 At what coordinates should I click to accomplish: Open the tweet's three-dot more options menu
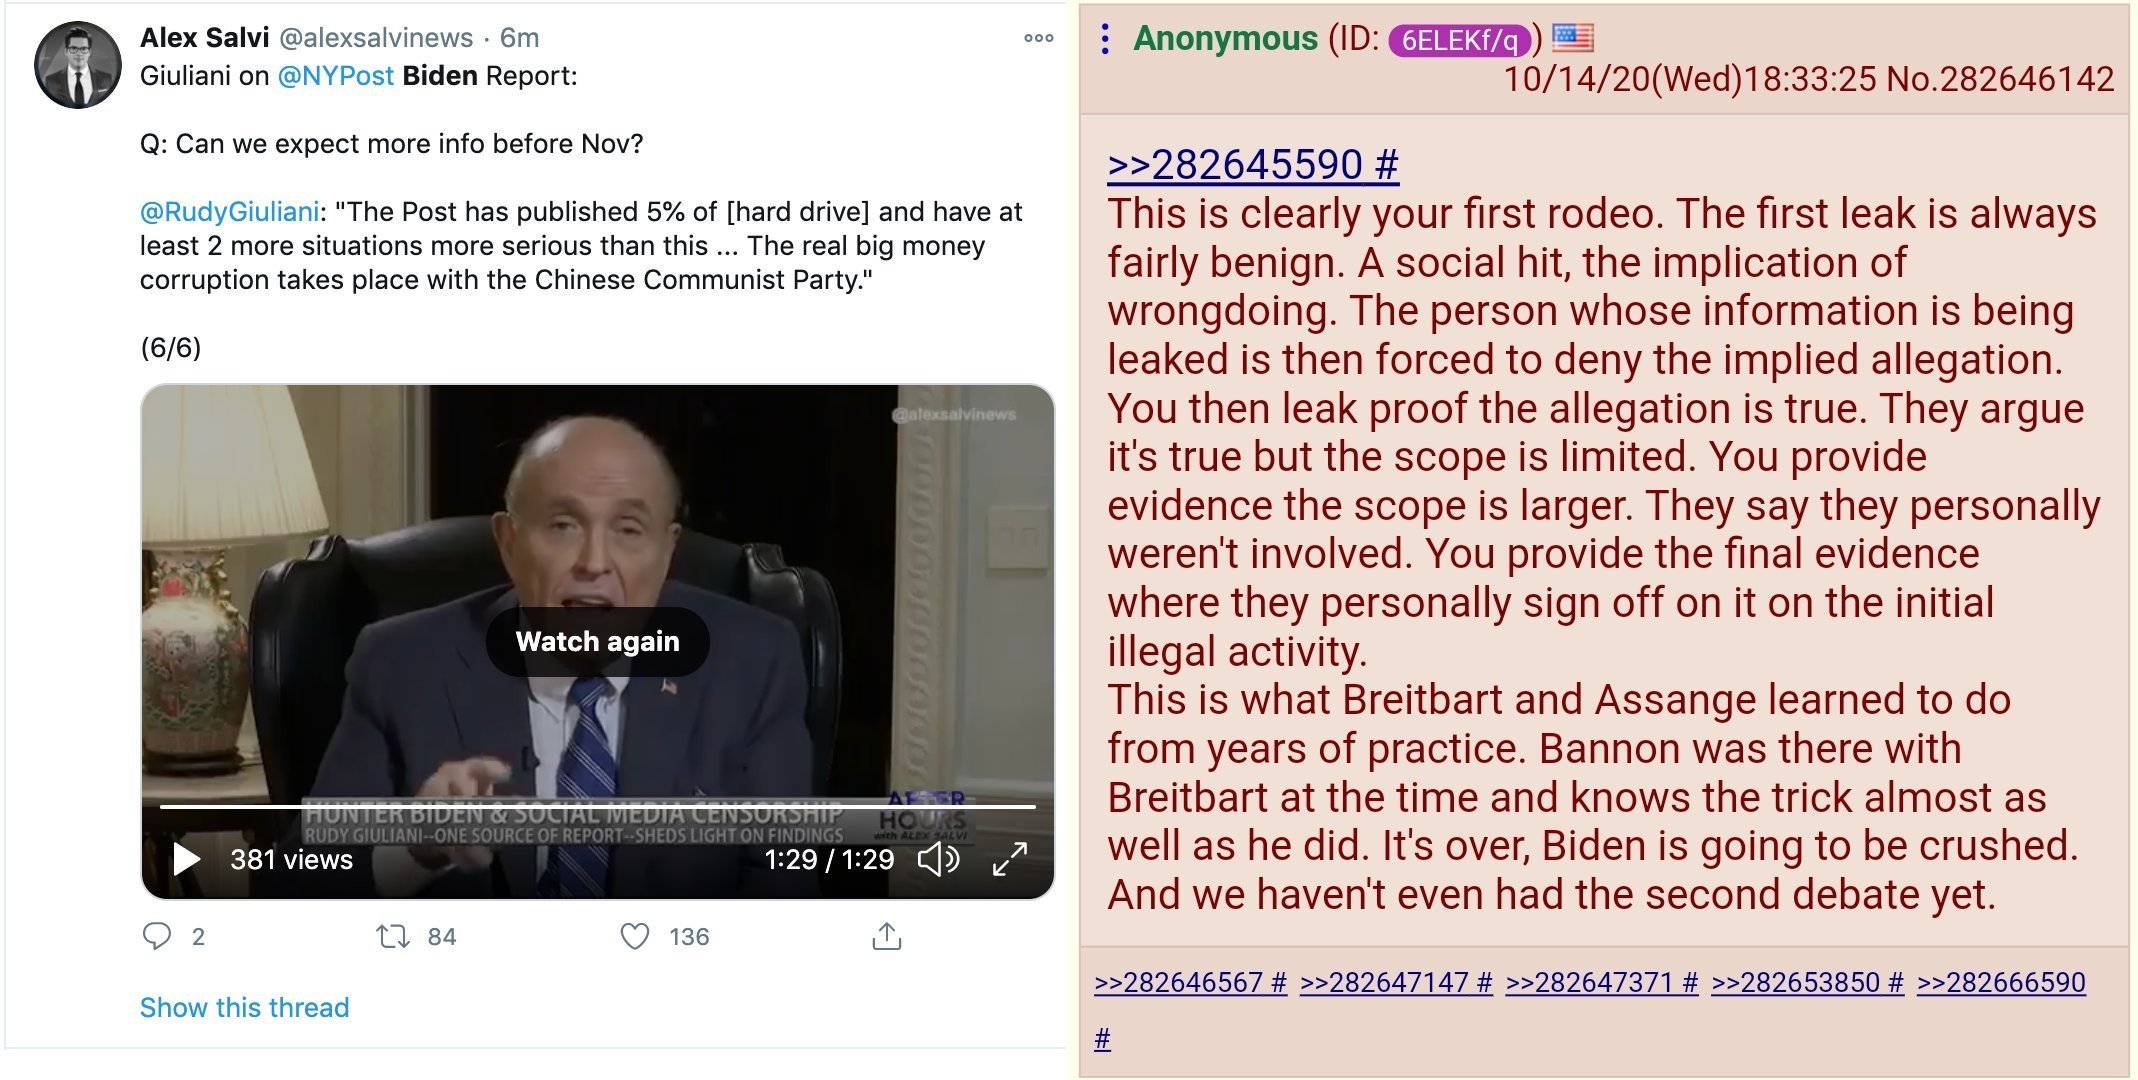[x=1038, y=38]
